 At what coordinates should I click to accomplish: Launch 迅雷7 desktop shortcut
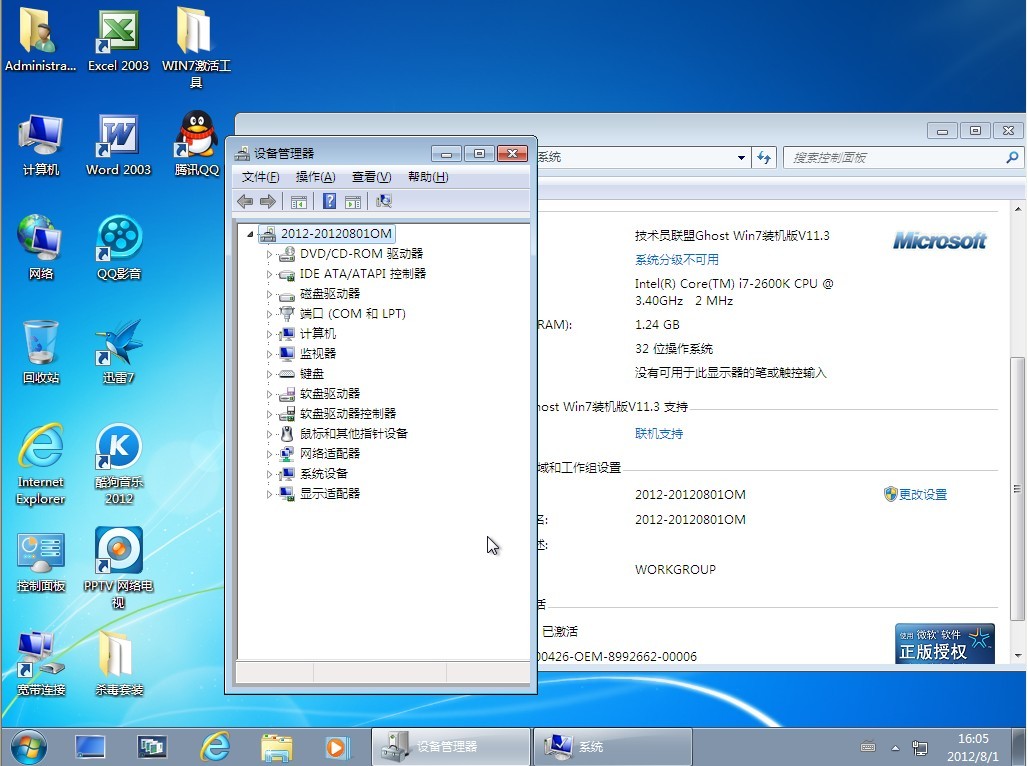click(119, 352)
